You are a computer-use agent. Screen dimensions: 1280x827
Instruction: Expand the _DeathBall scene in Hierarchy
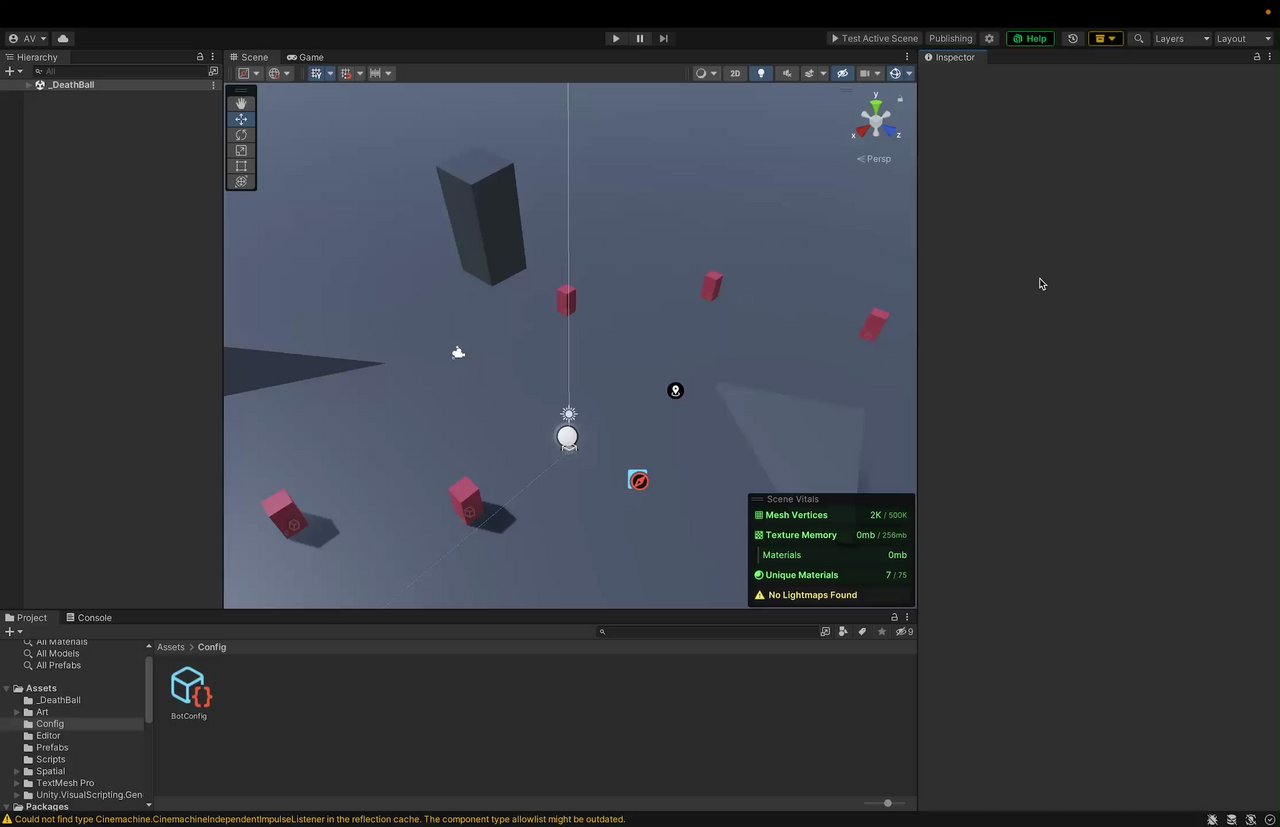[x=29, y=85]
